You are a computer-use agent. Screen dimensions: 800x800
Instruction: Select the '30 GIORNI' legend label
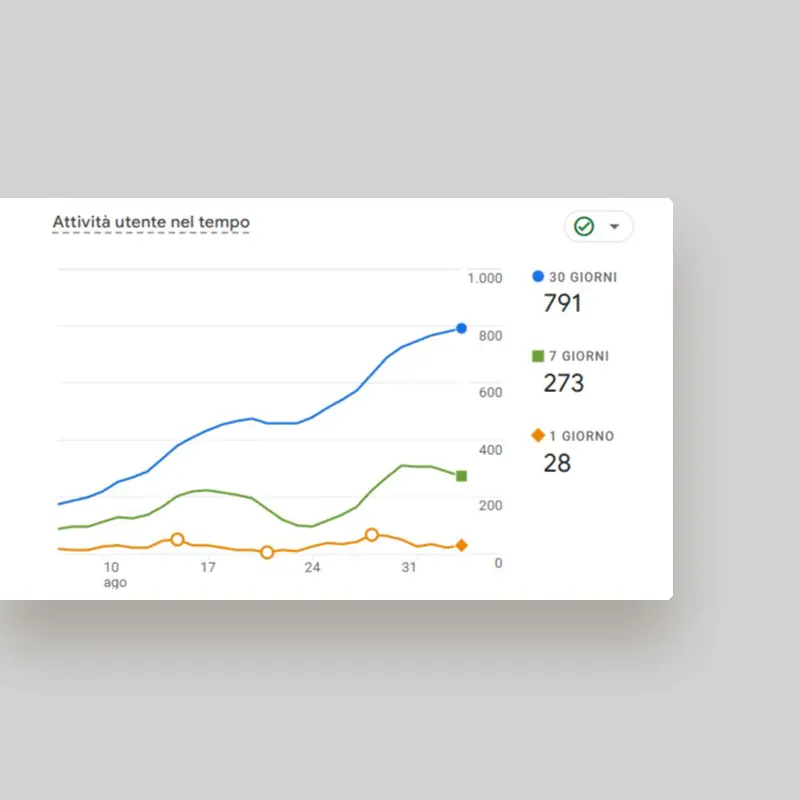pyautogui.click(x=583, y=277)
